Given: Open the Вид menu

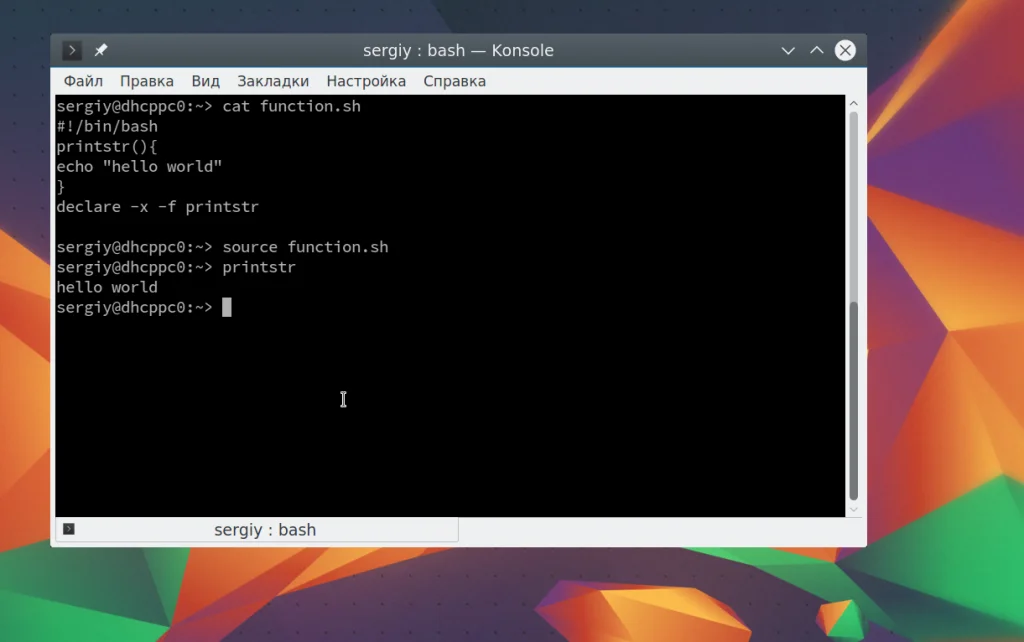Looking at the screenshot, I should 205,81.
